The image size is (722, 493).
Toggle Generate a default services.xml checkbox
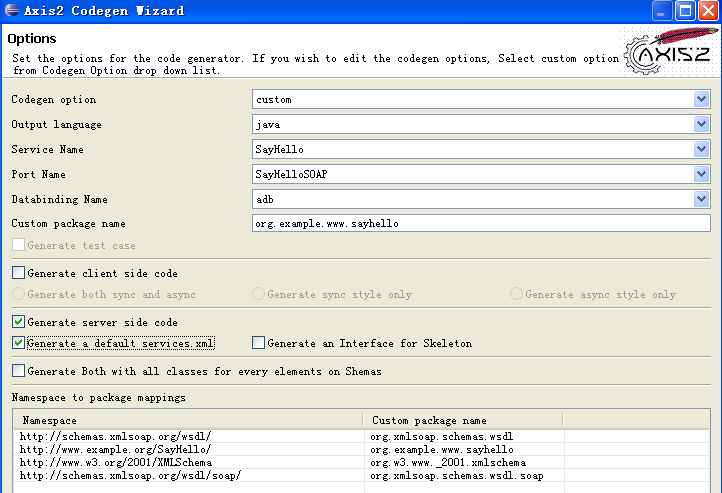[18, 343]
